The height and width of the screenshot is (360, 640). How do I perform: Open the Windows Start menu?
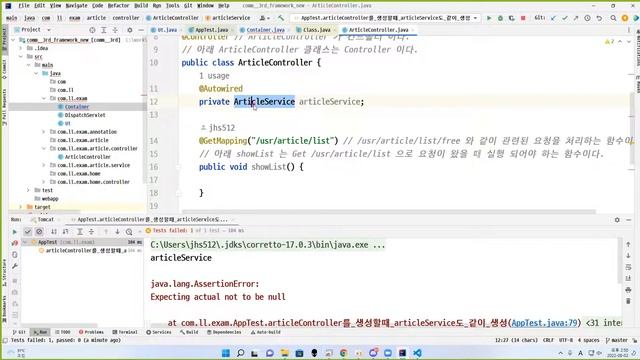pos(225,353)
